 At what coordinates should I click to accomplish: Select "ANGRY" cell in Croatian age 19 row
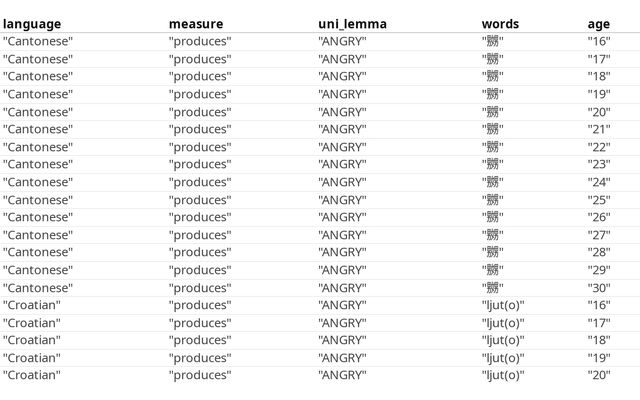pos(342,358)
